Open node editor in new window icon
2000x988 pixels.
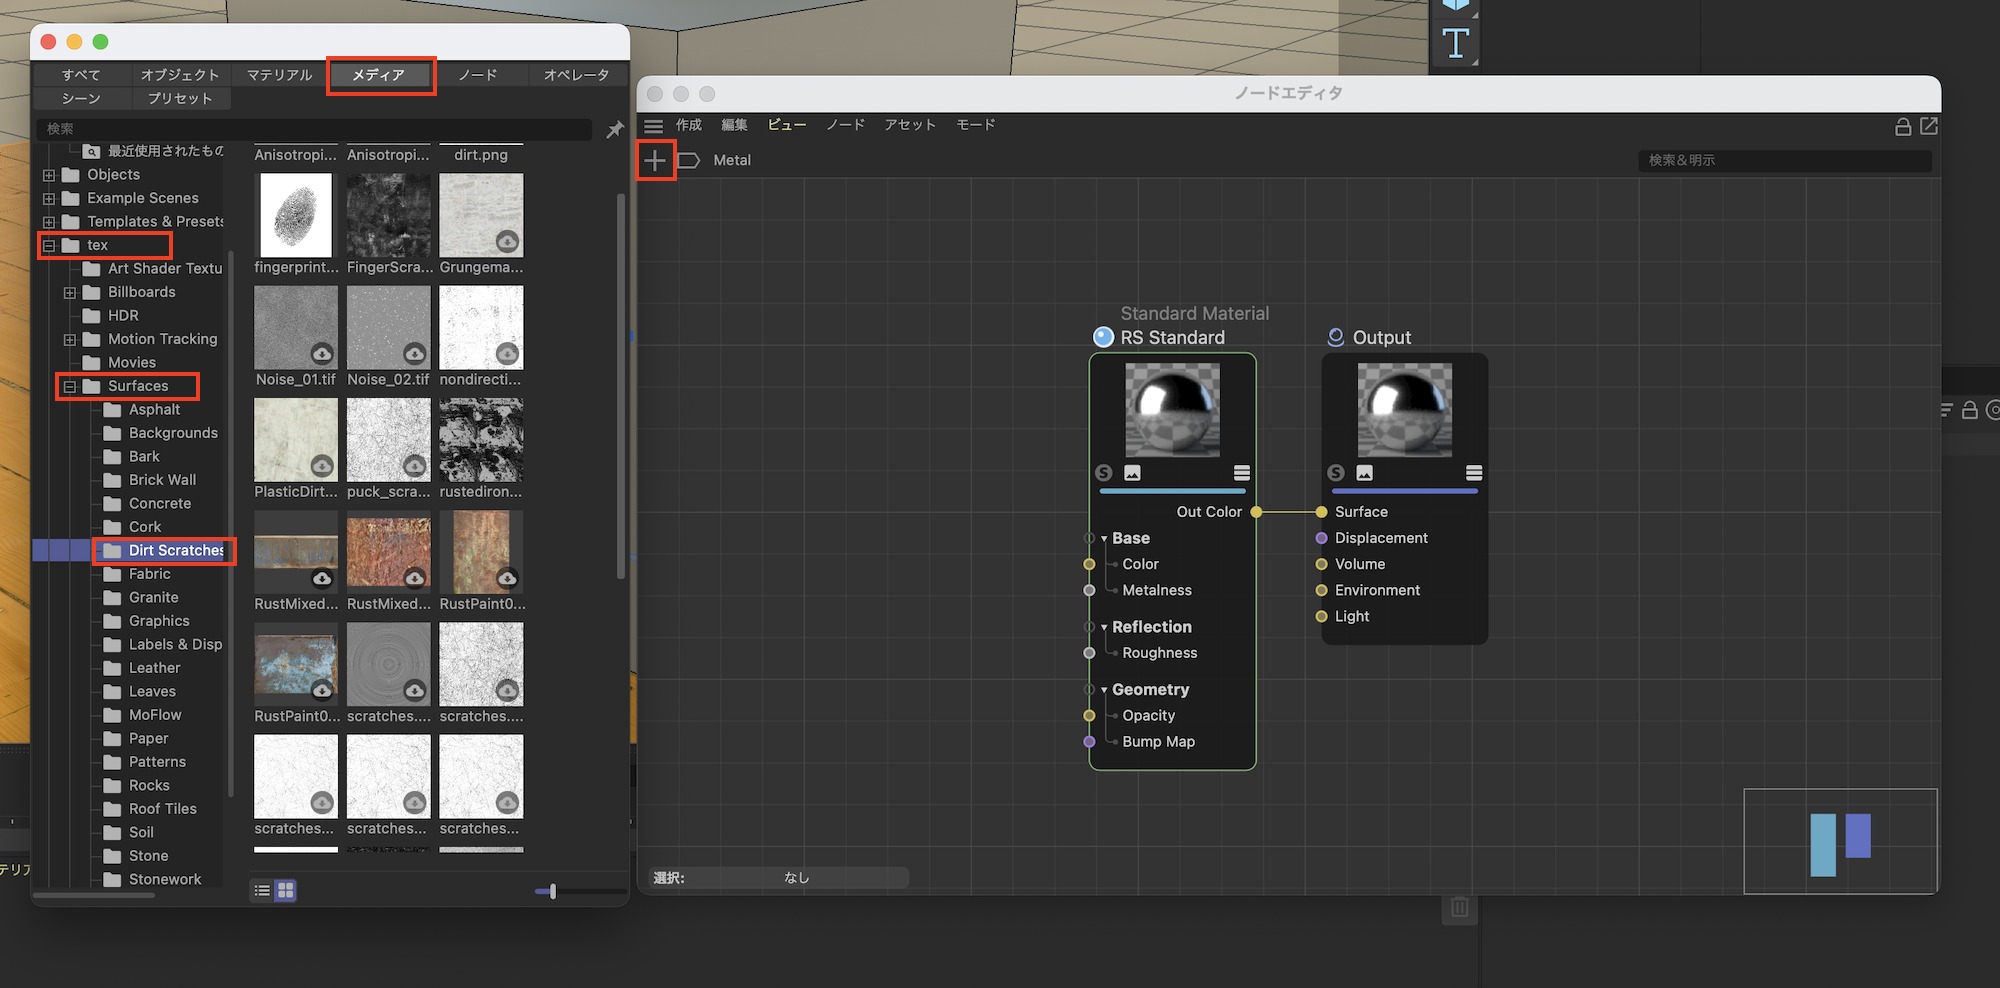(1929, 126)
